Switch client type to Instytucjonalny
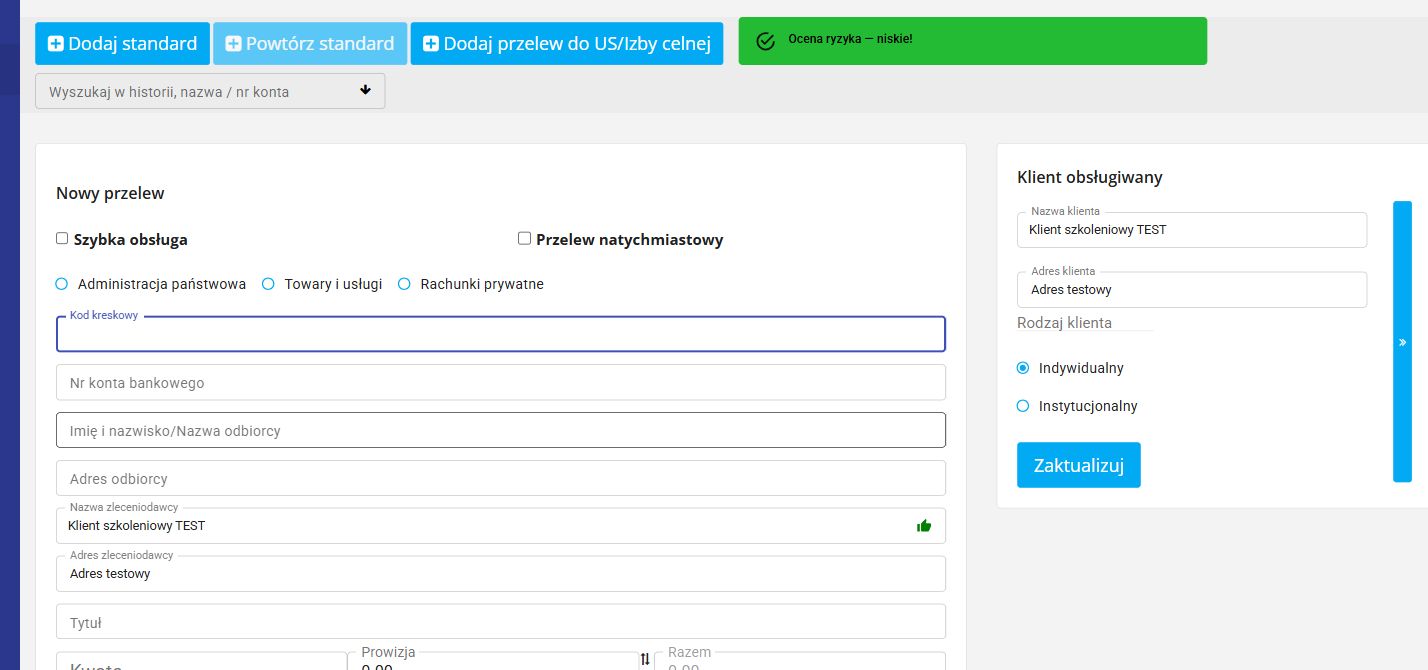1428x670 pixels. click(1023, 406)
